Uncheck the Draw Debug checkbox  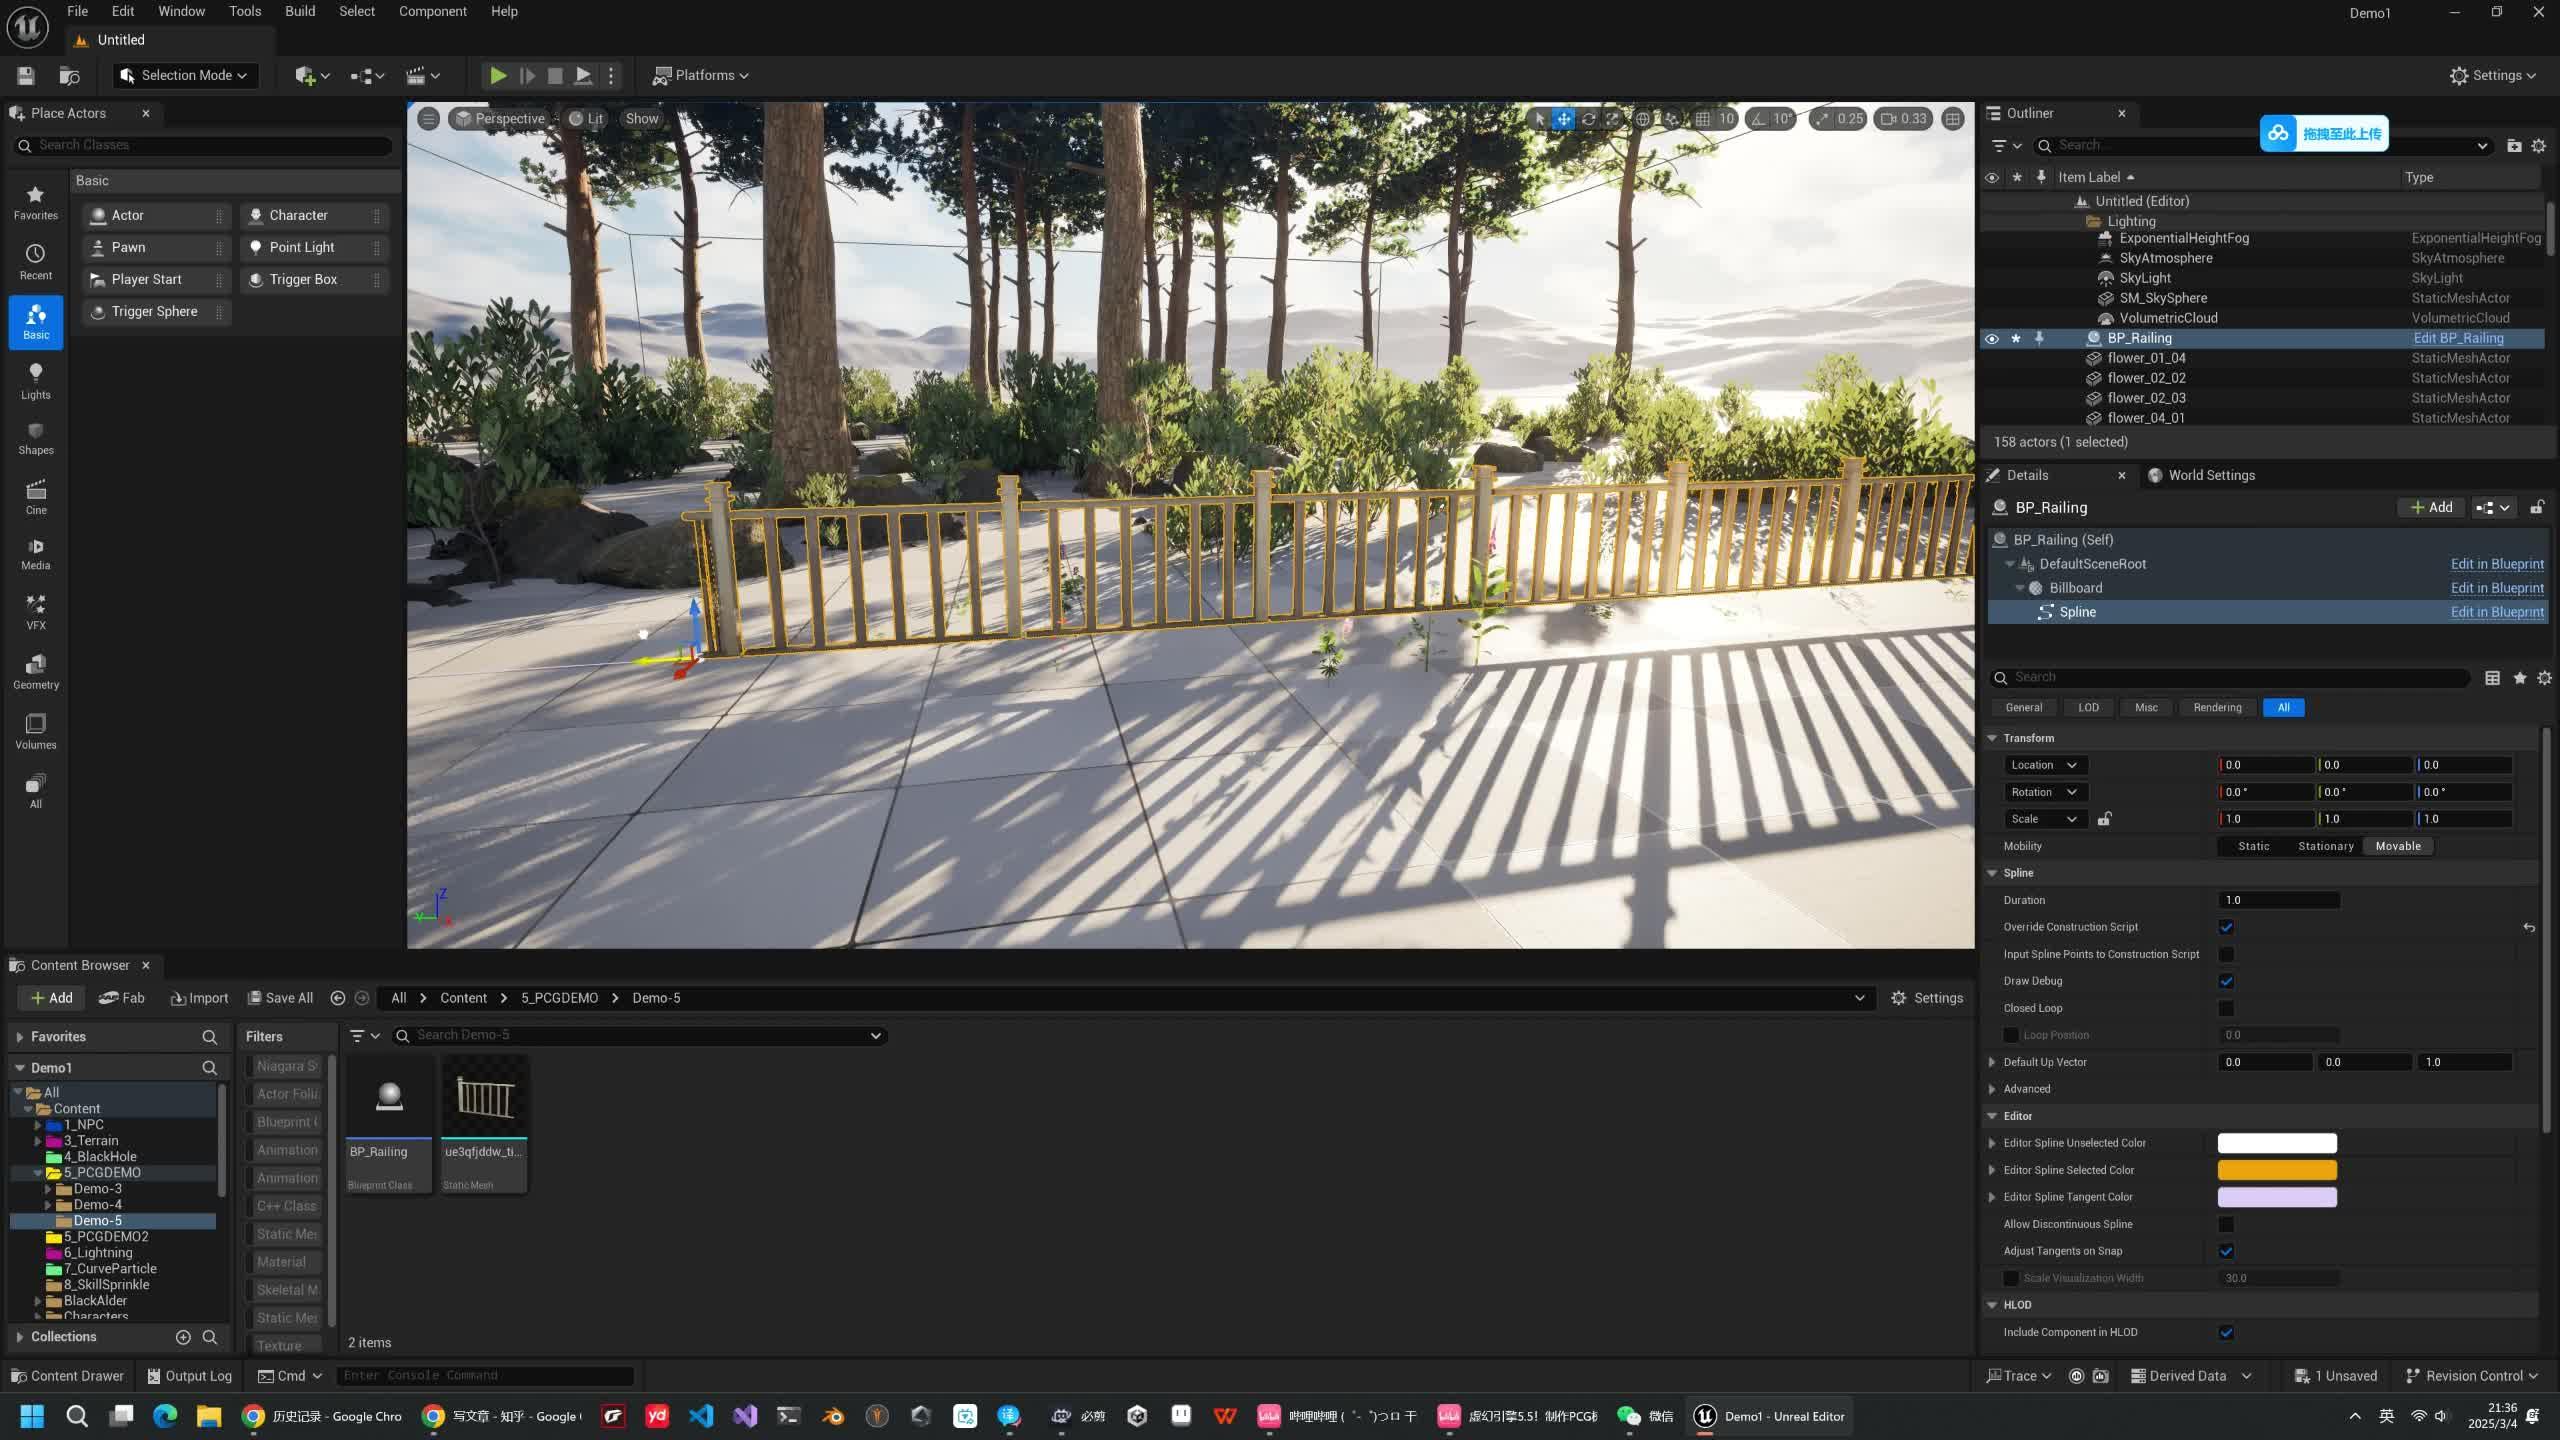(2226, 981)
